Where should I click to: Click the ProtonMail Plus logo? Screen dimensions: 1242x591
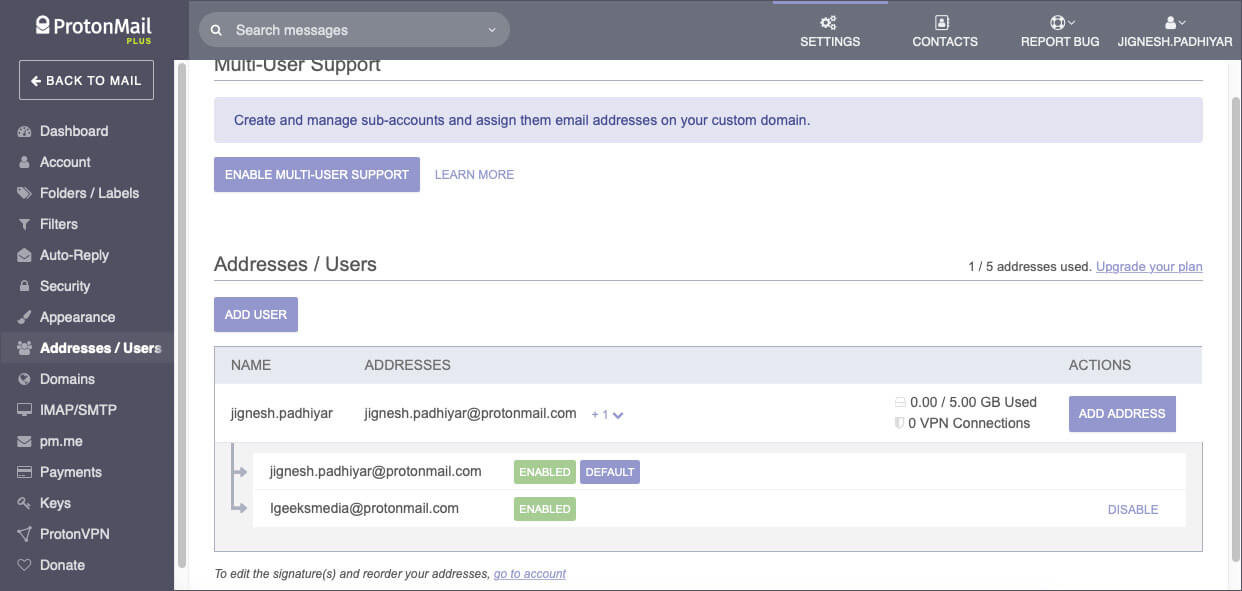(94, 28)
